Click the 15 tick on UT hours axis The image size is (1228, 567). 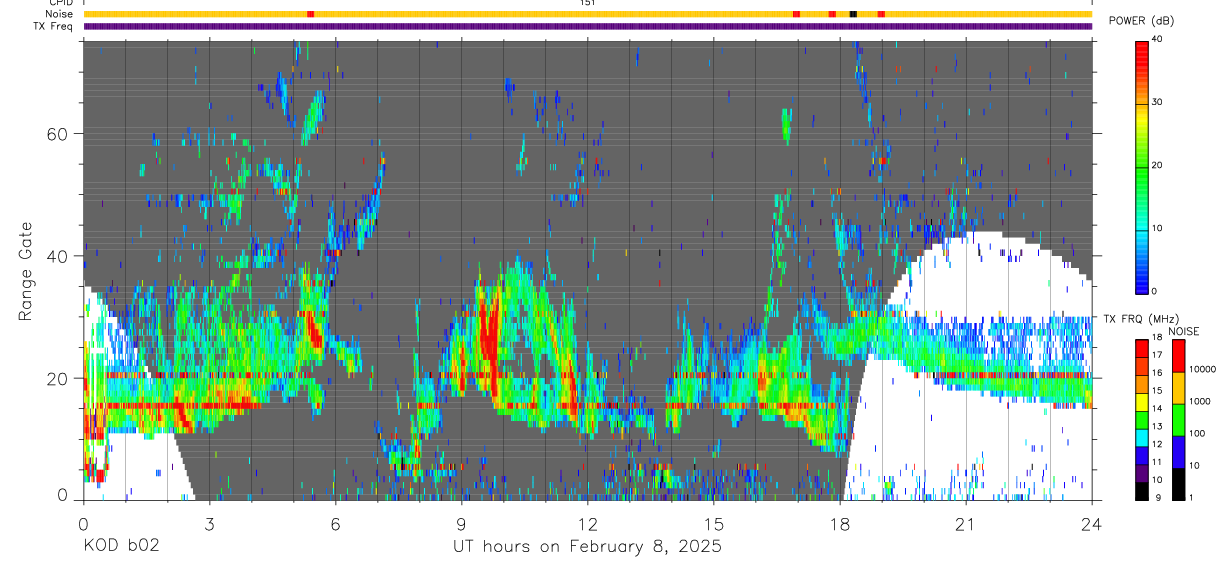pos(713,523)
